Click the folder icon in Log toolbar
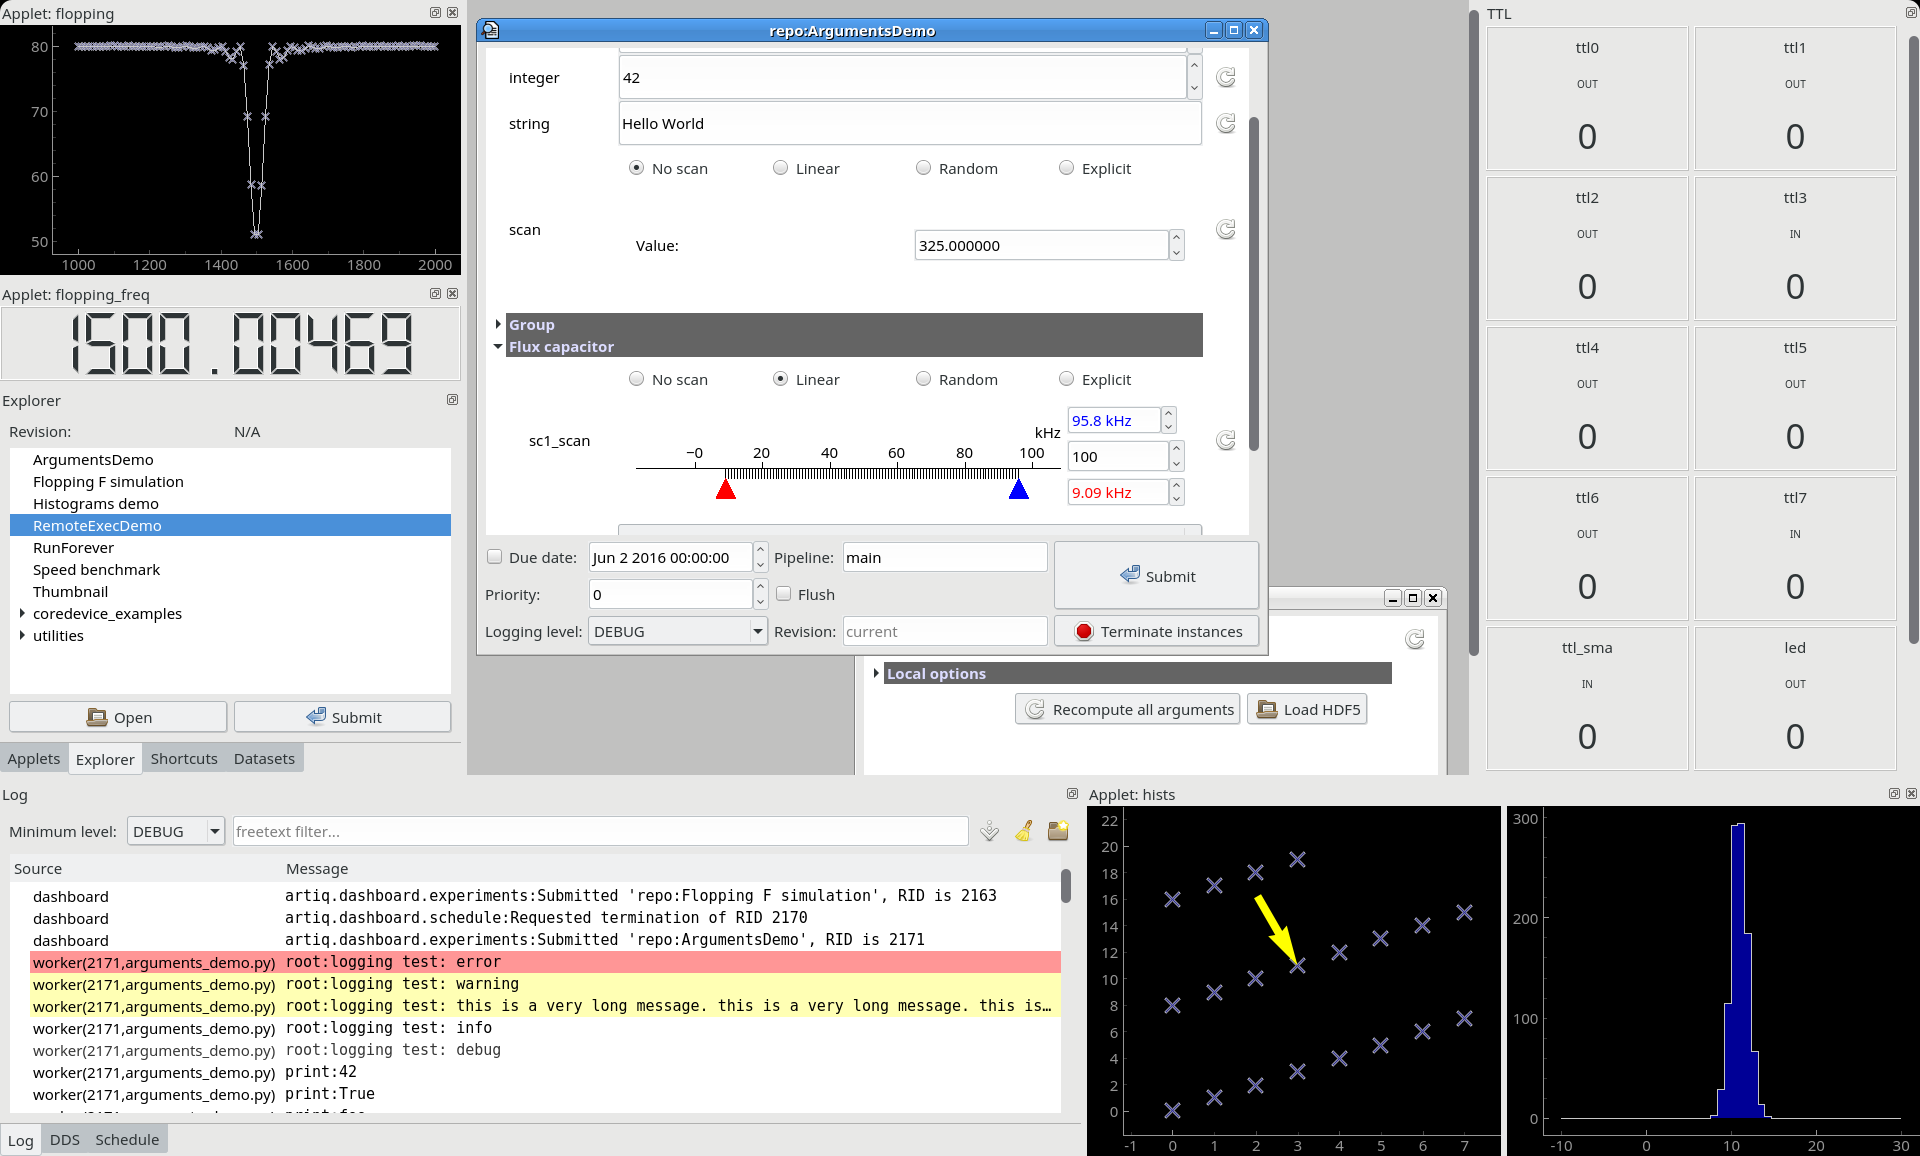The height and width of the screenshot is (1156, 1920). point(1058,831)
